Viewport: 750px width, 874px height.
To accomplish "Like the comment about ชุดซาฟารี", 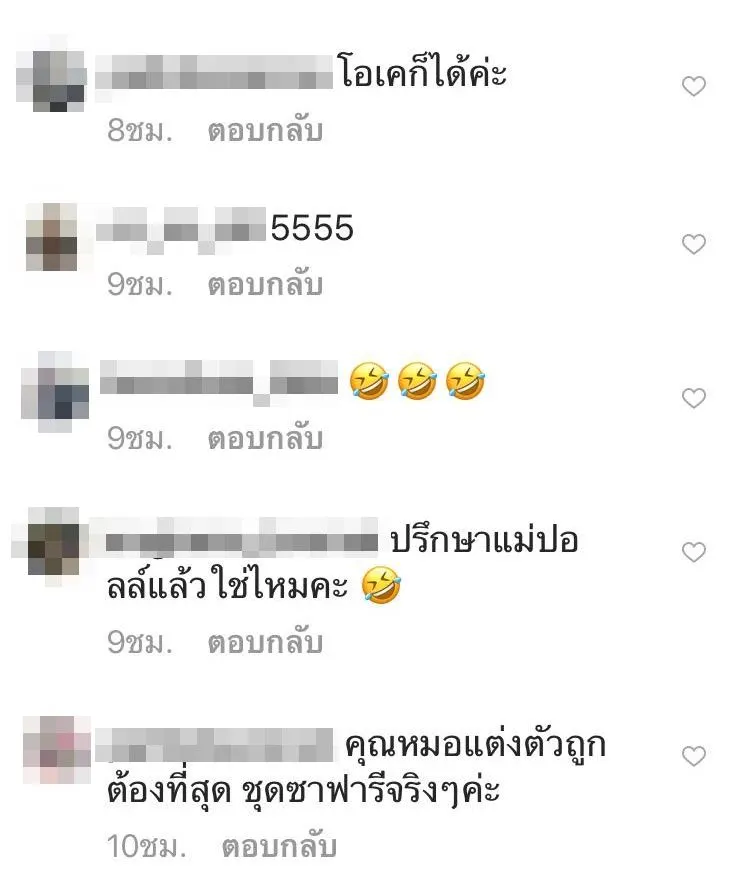I will 694,756.
